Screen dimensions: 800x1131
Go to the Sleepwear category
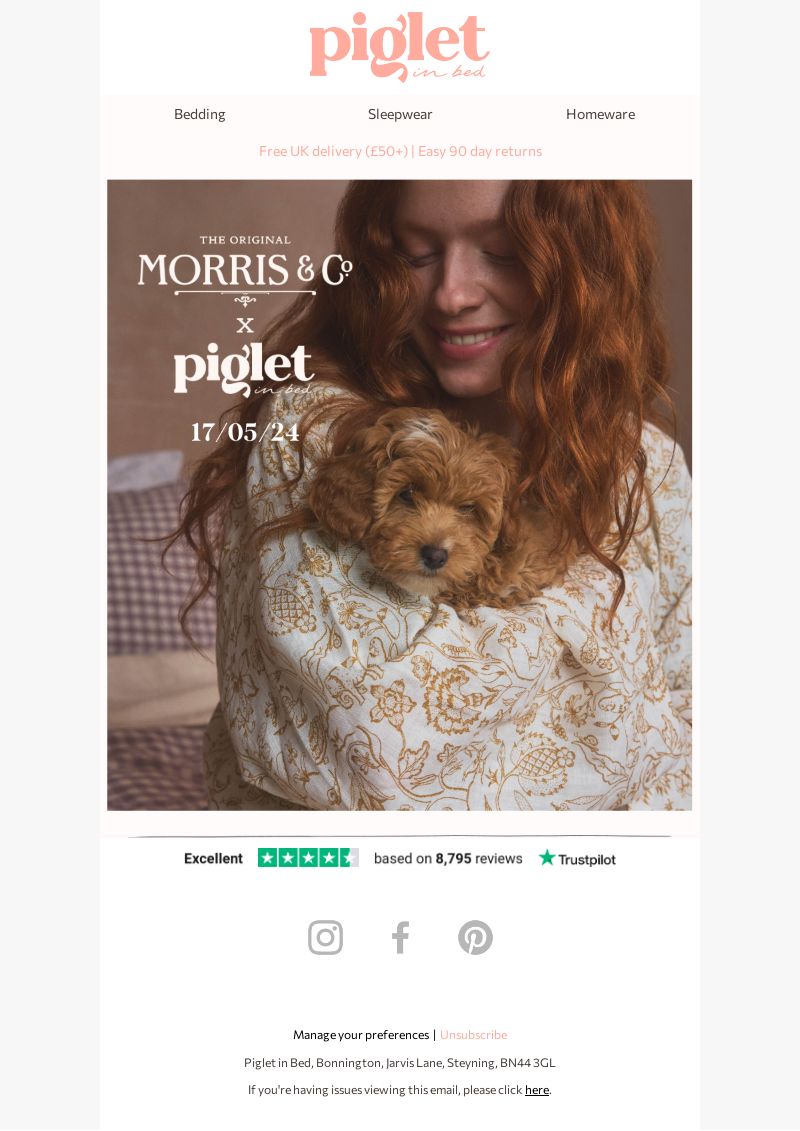pyautogui.click(x=400, y=114)
